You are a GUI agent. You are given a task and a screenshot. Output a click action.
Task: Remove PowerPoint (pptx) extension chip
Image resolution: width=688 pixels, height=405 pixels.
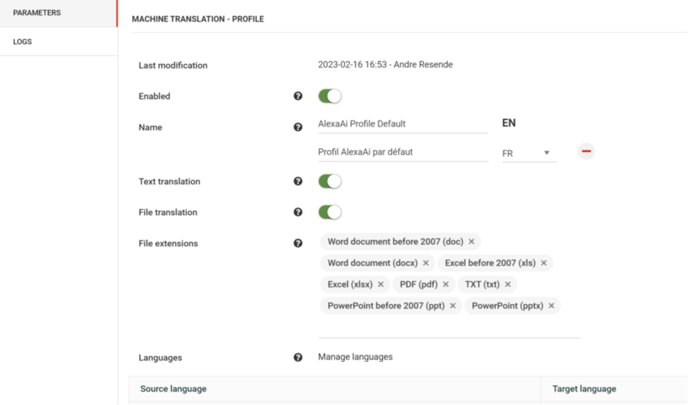coord(552,306)
